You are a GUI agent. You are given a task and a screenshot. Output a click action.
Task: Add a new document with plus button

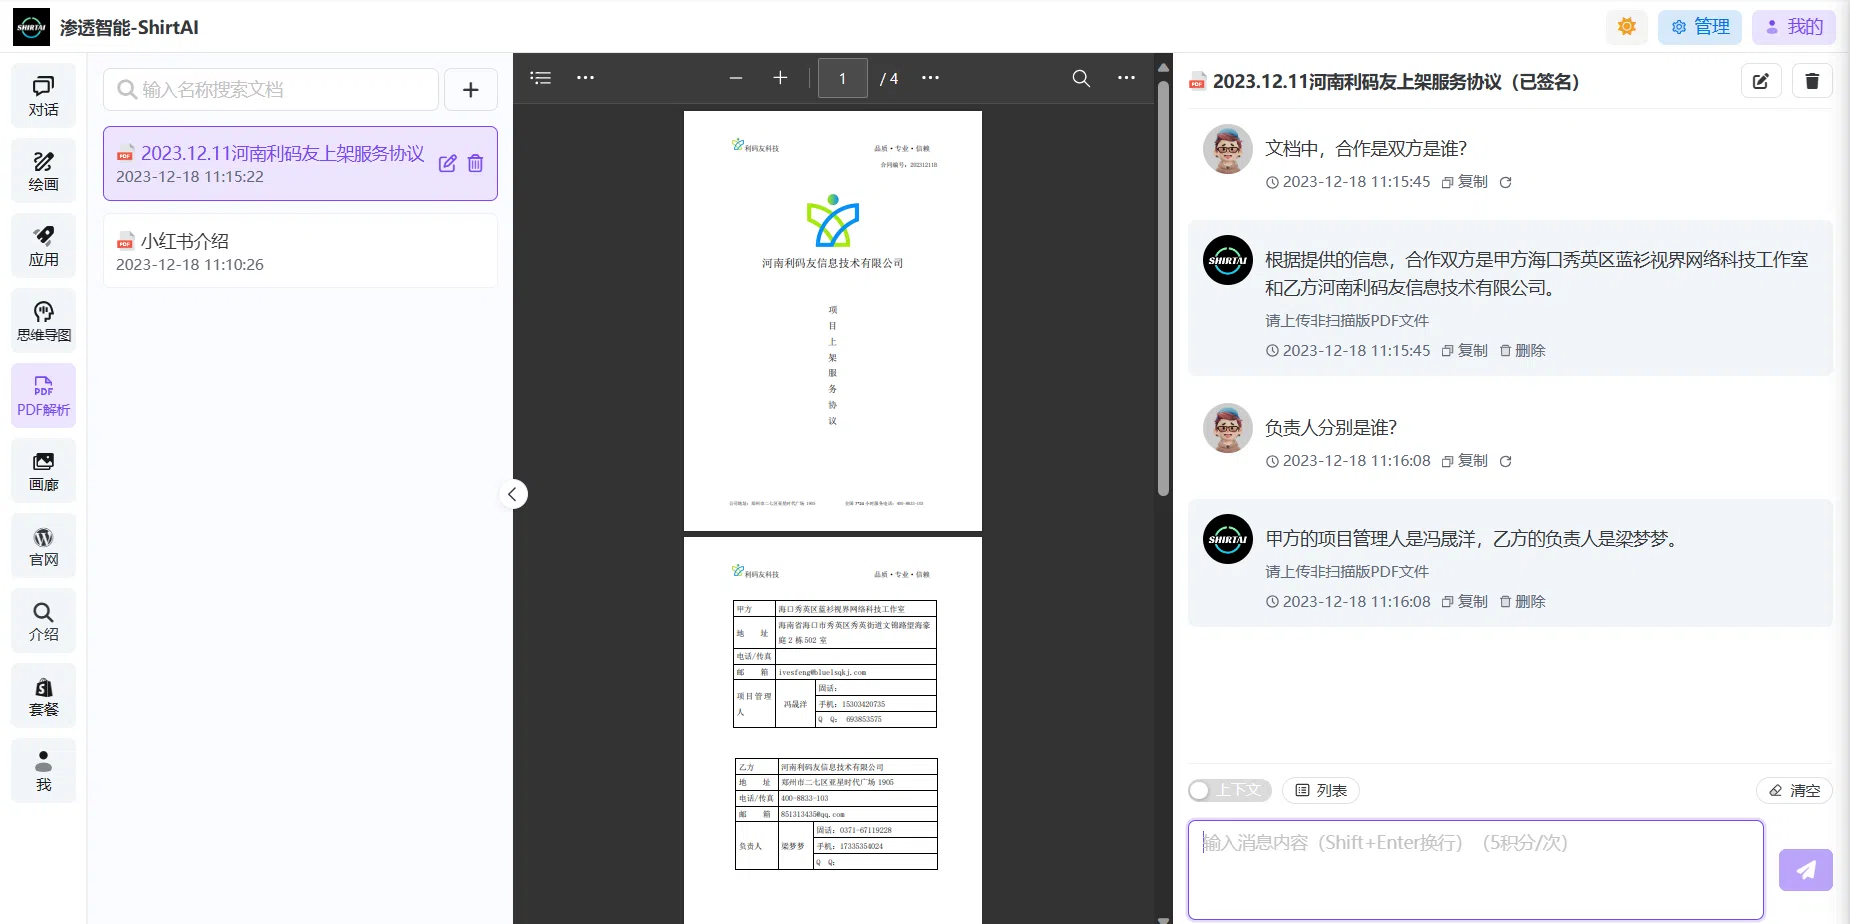pos(471,90)
